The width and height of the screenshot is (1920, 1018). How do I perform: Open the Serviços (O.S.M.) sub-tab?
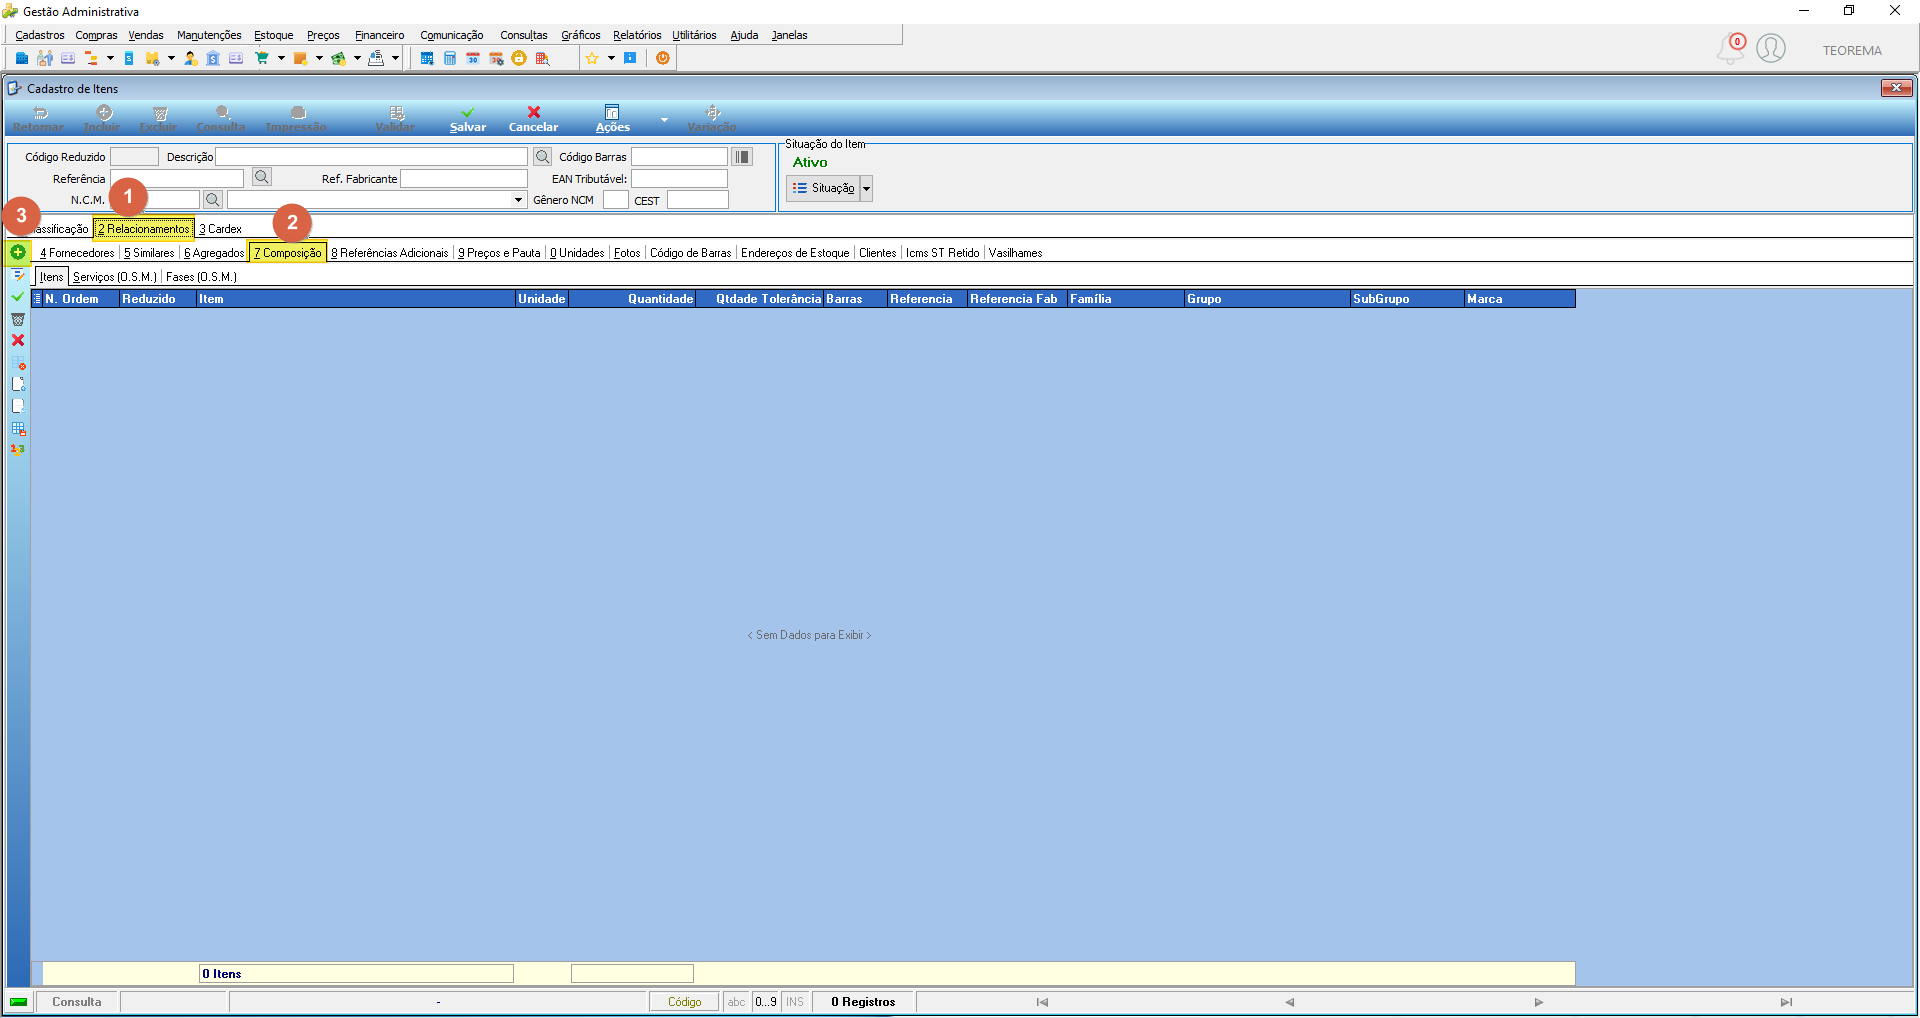click(115, 277)
